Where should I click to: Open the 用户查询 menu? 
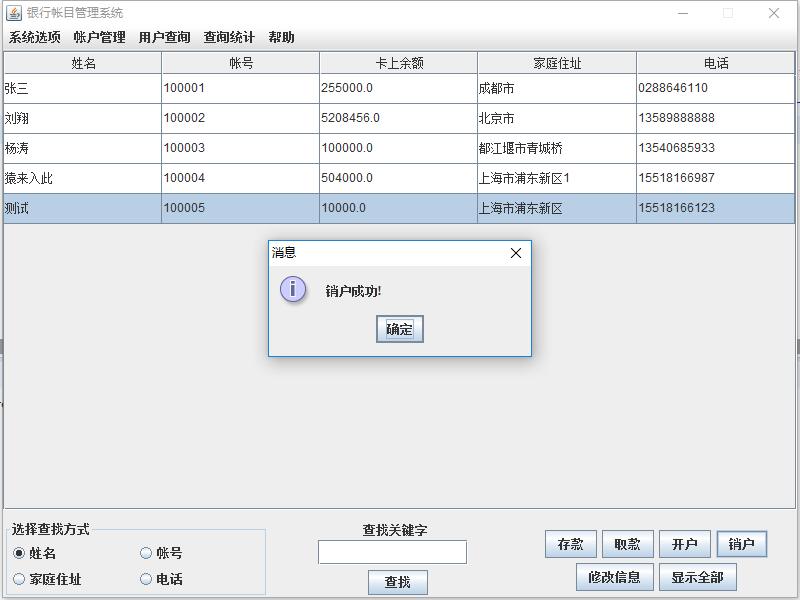coord(167,36)
